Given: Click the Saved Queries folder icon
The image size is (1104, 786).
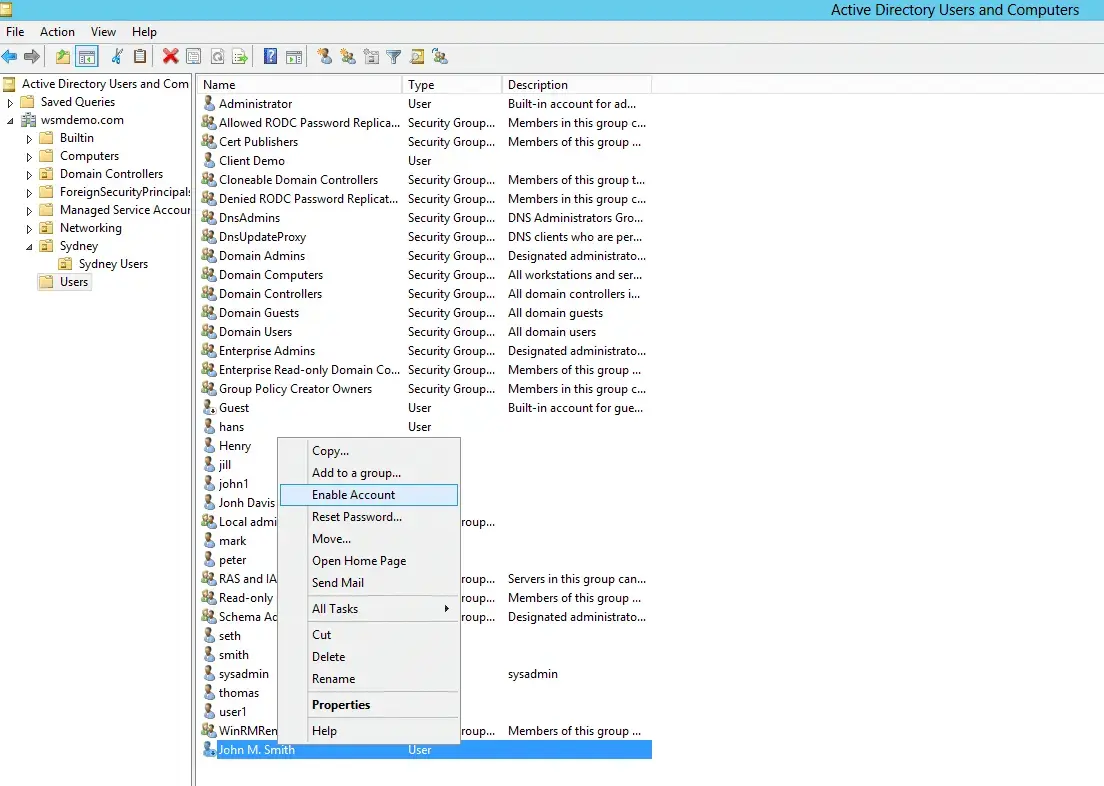Looking at the screenshot, I should (x=27, y=102).
